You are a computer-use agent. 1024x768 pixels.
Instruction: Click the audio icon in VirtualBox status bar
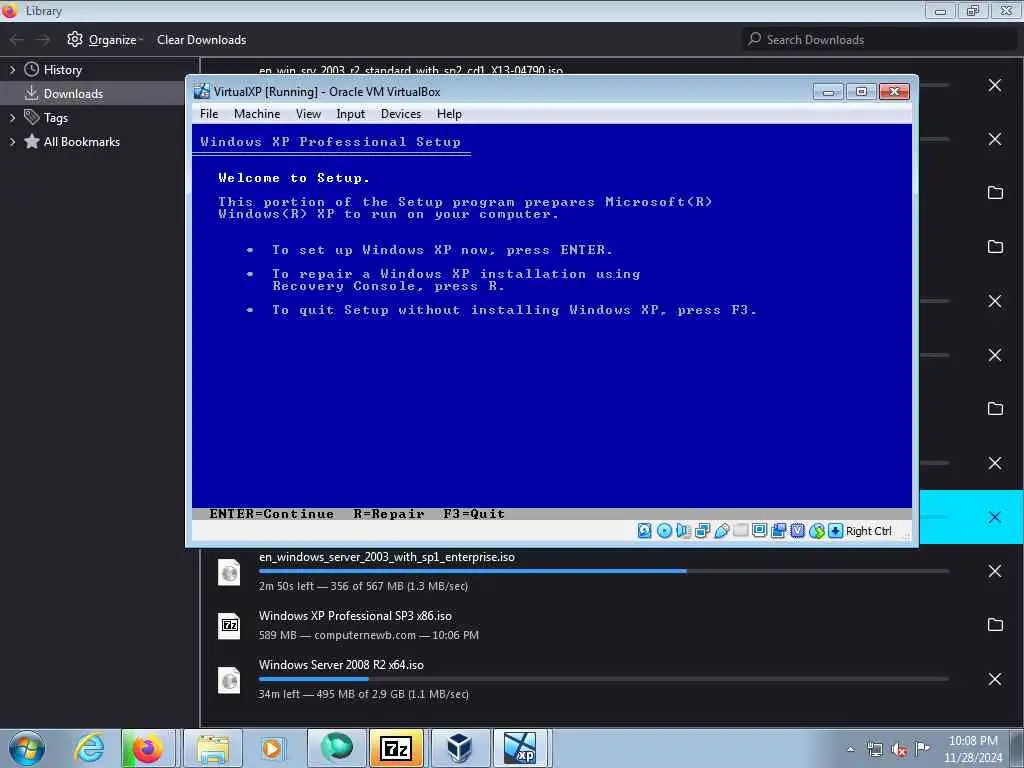coord(683,531)
